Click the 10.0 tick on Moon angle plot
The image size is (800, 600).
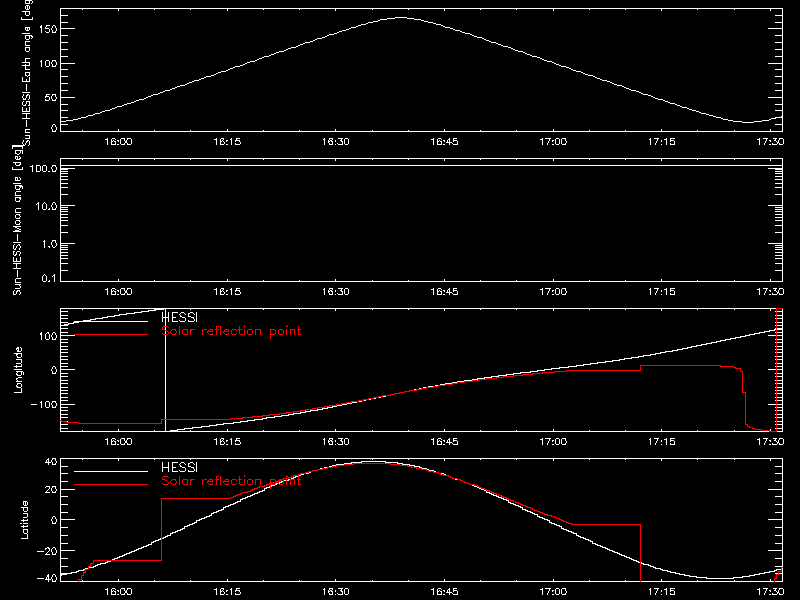[x=46, y=206]
